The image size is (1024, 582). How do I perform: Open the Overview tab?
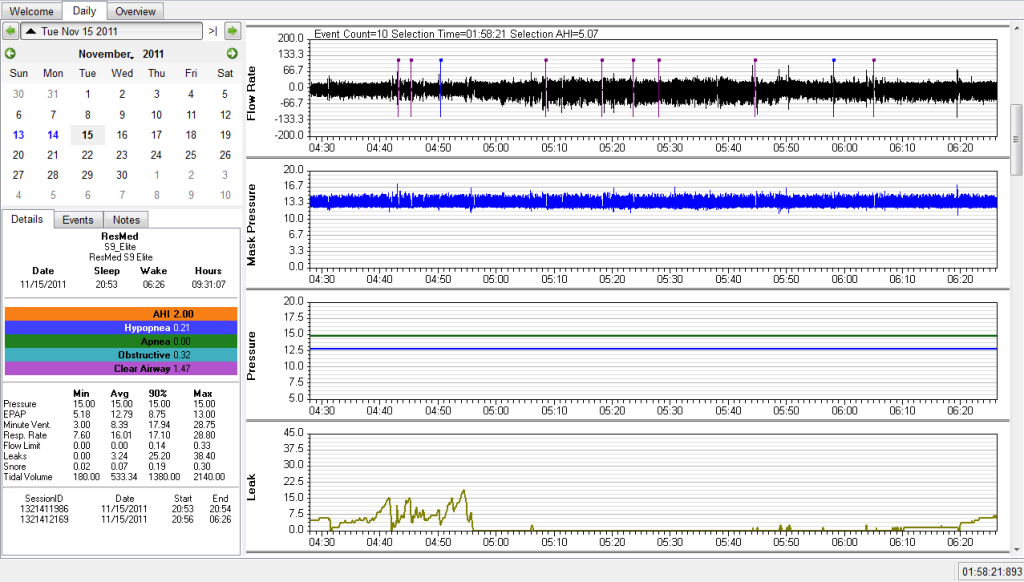click(135, 11)
